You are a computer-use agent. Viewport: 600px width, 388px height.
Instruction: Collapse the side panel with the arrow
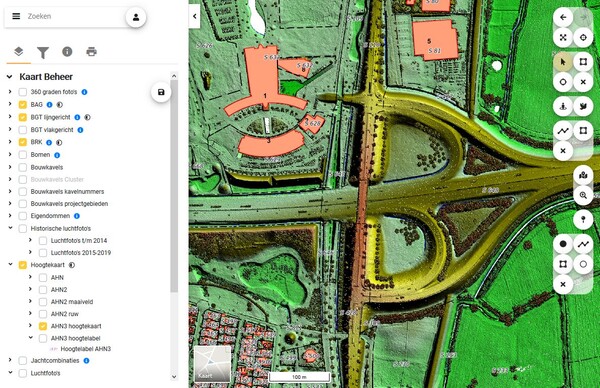point(194,16)
